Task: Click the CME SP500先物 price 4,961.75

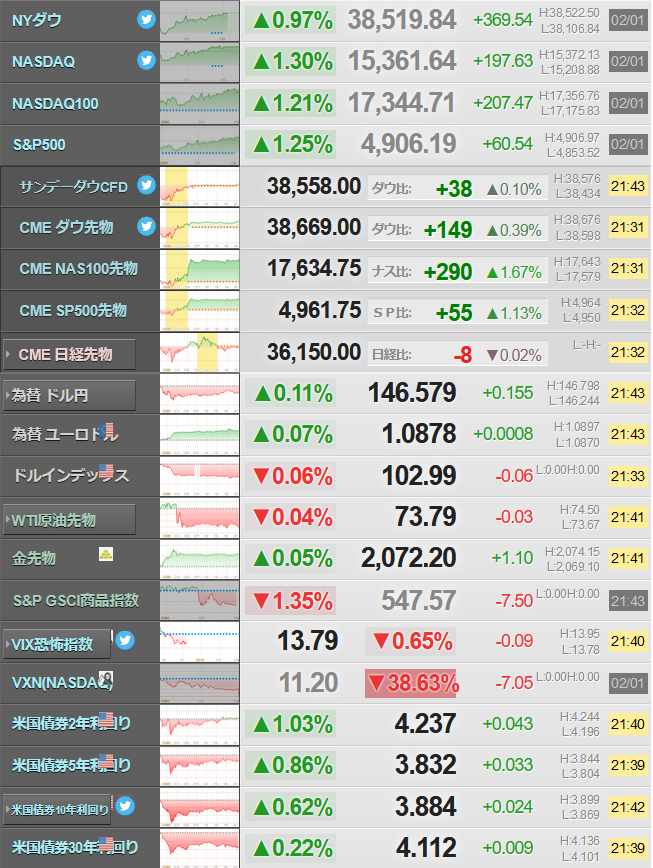Action: point(319,310)
